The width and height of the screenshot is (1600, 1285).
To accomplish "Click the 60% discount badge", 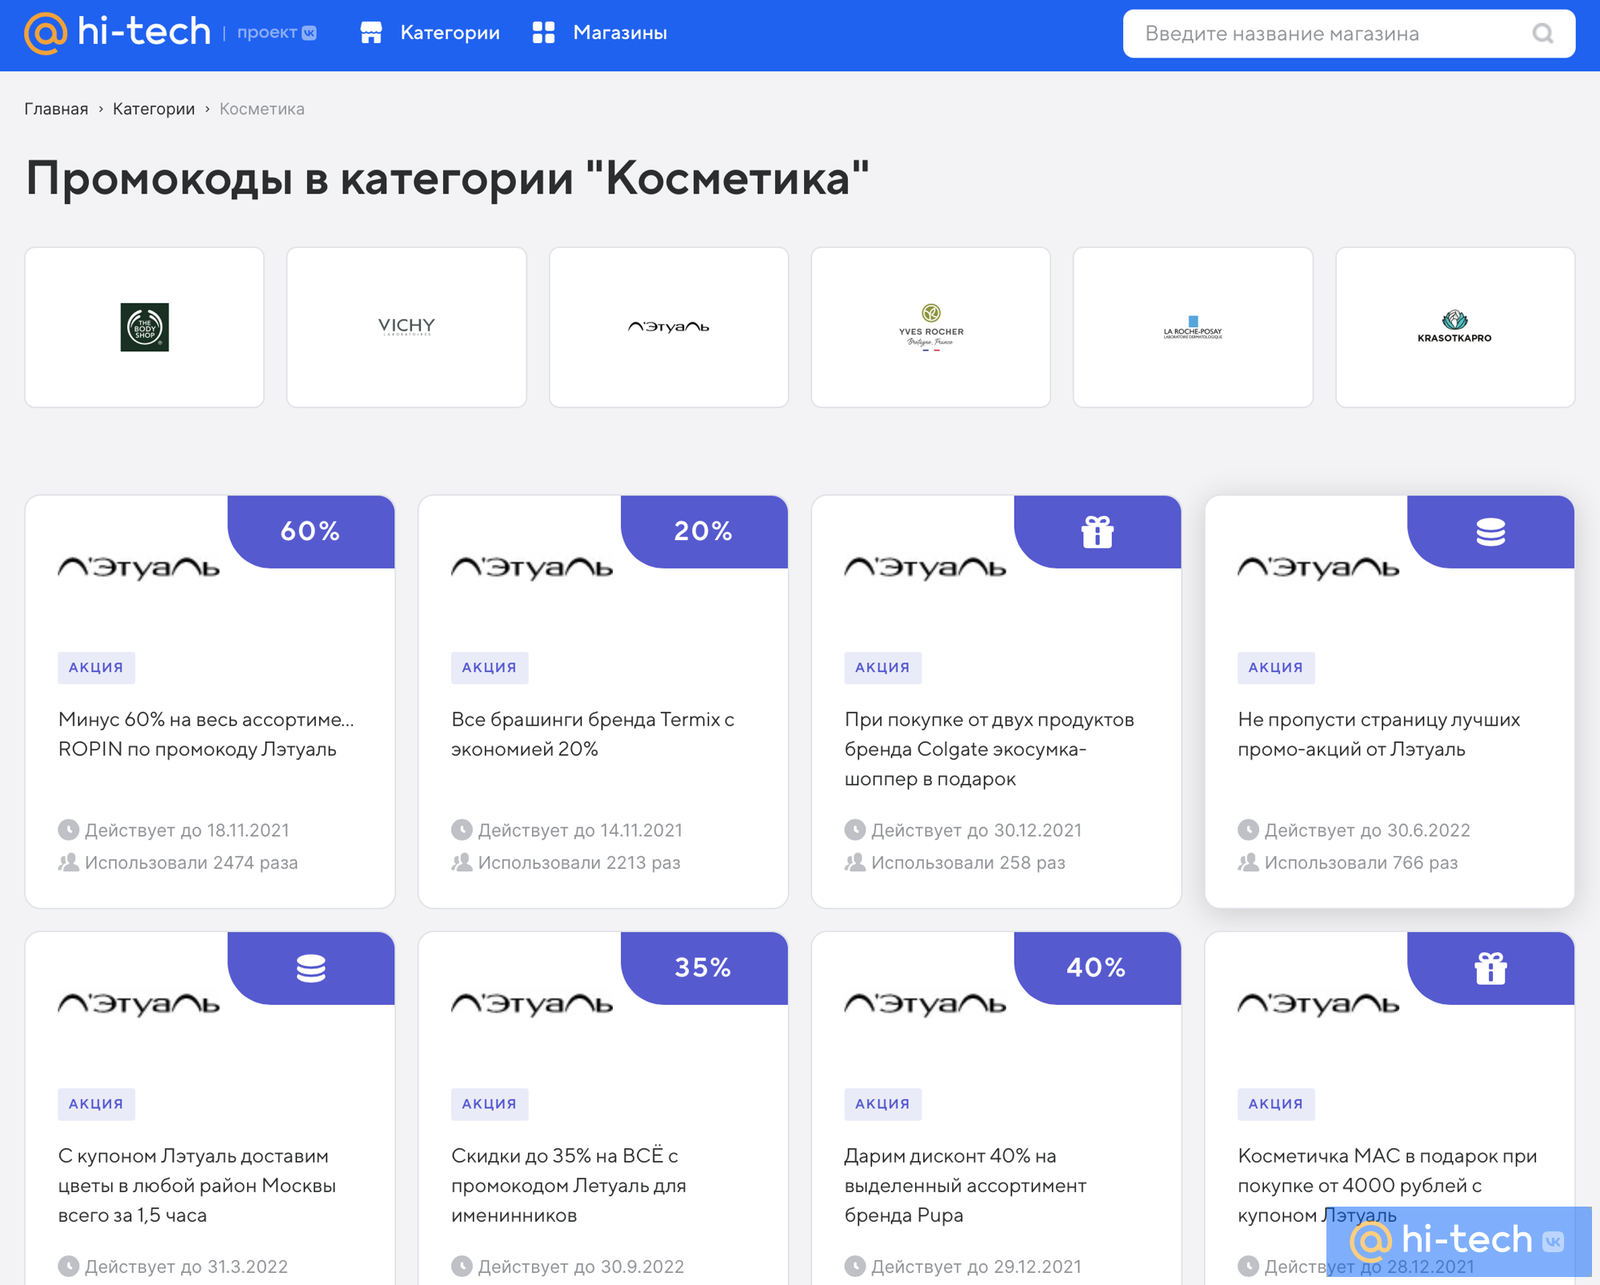I will [311, 531].
